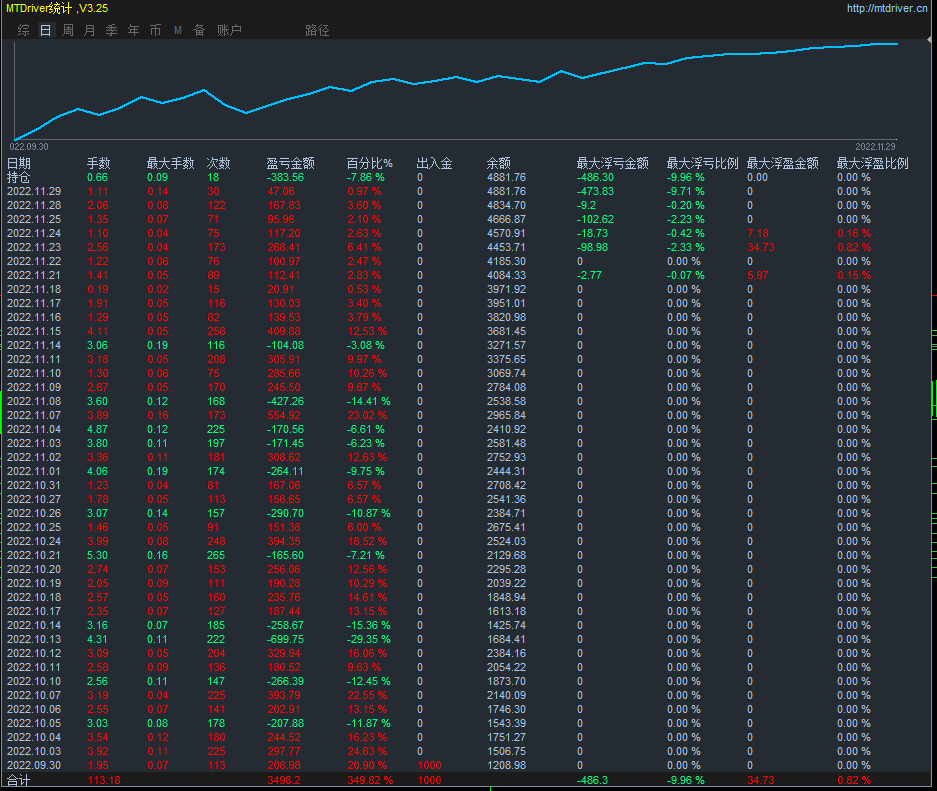Select the M tab
937x791 pixels.
tap(177, 30)
